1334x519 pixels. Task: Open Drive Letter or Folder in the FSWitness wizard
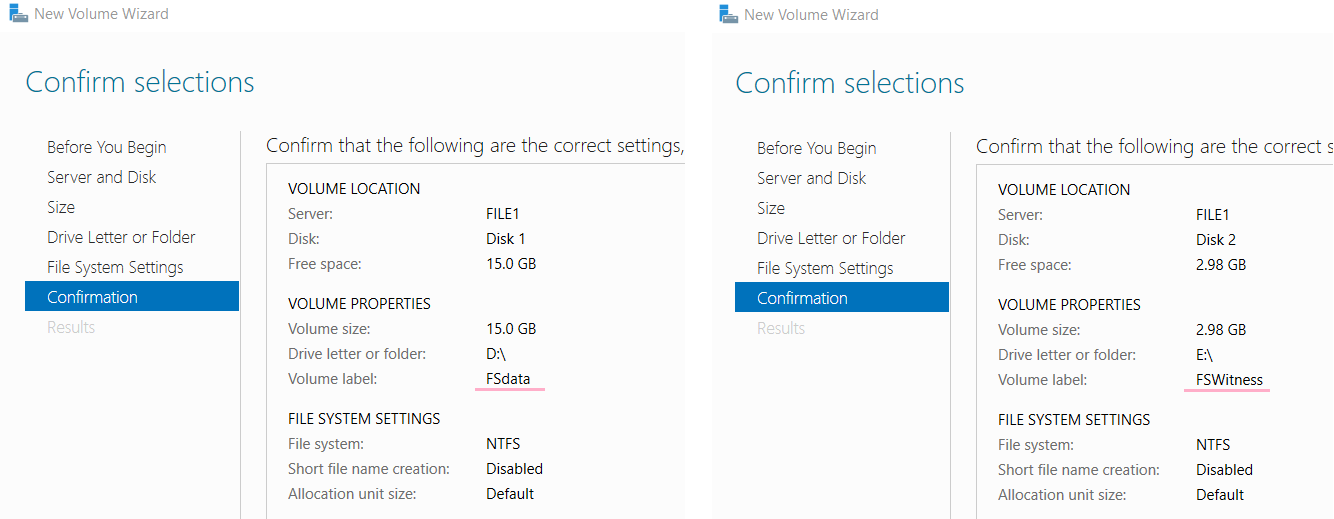click(x=831, y=238)
